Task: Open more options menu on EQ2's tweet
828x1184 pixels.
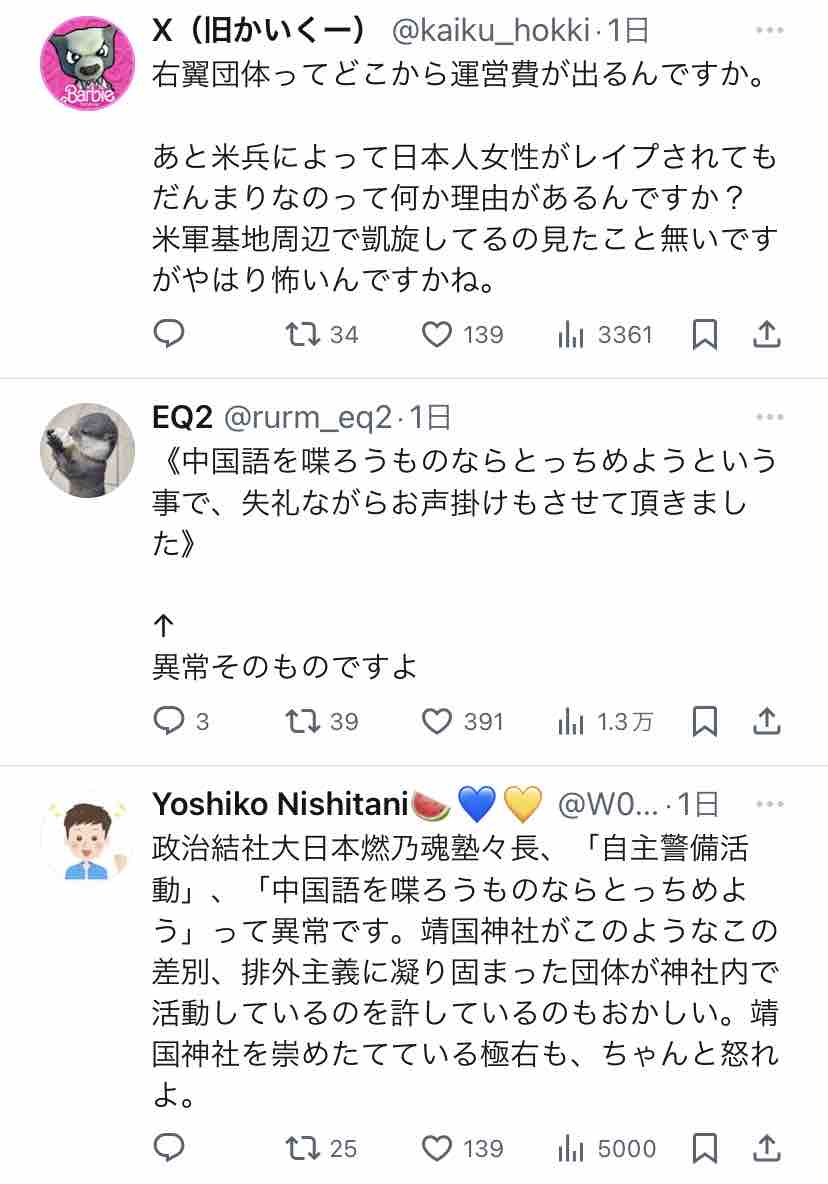Action: 770,416
